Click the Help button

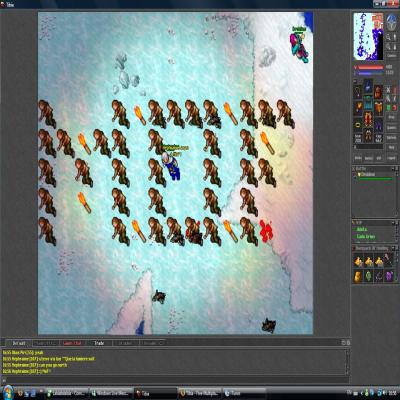pyautogui.click(x=392, y=147)
